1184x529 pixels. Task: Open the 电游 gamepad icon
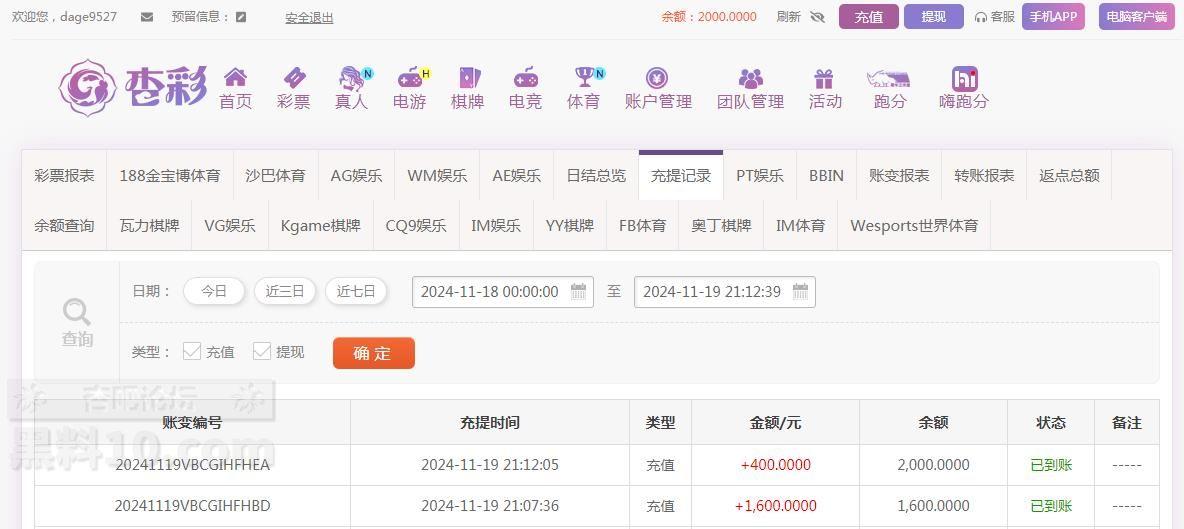tap(409, 78)
